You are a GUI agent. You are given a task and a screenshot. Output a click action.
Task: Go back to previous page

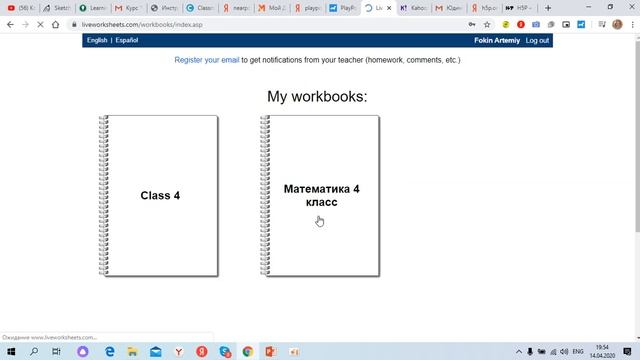point(10,24)
